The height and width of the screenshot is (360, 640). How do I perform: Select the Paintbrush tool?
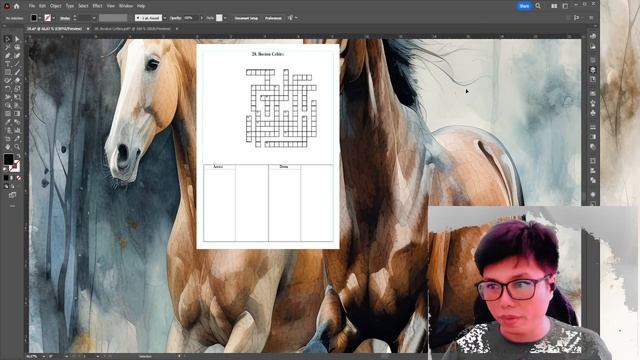click(17, 72)
